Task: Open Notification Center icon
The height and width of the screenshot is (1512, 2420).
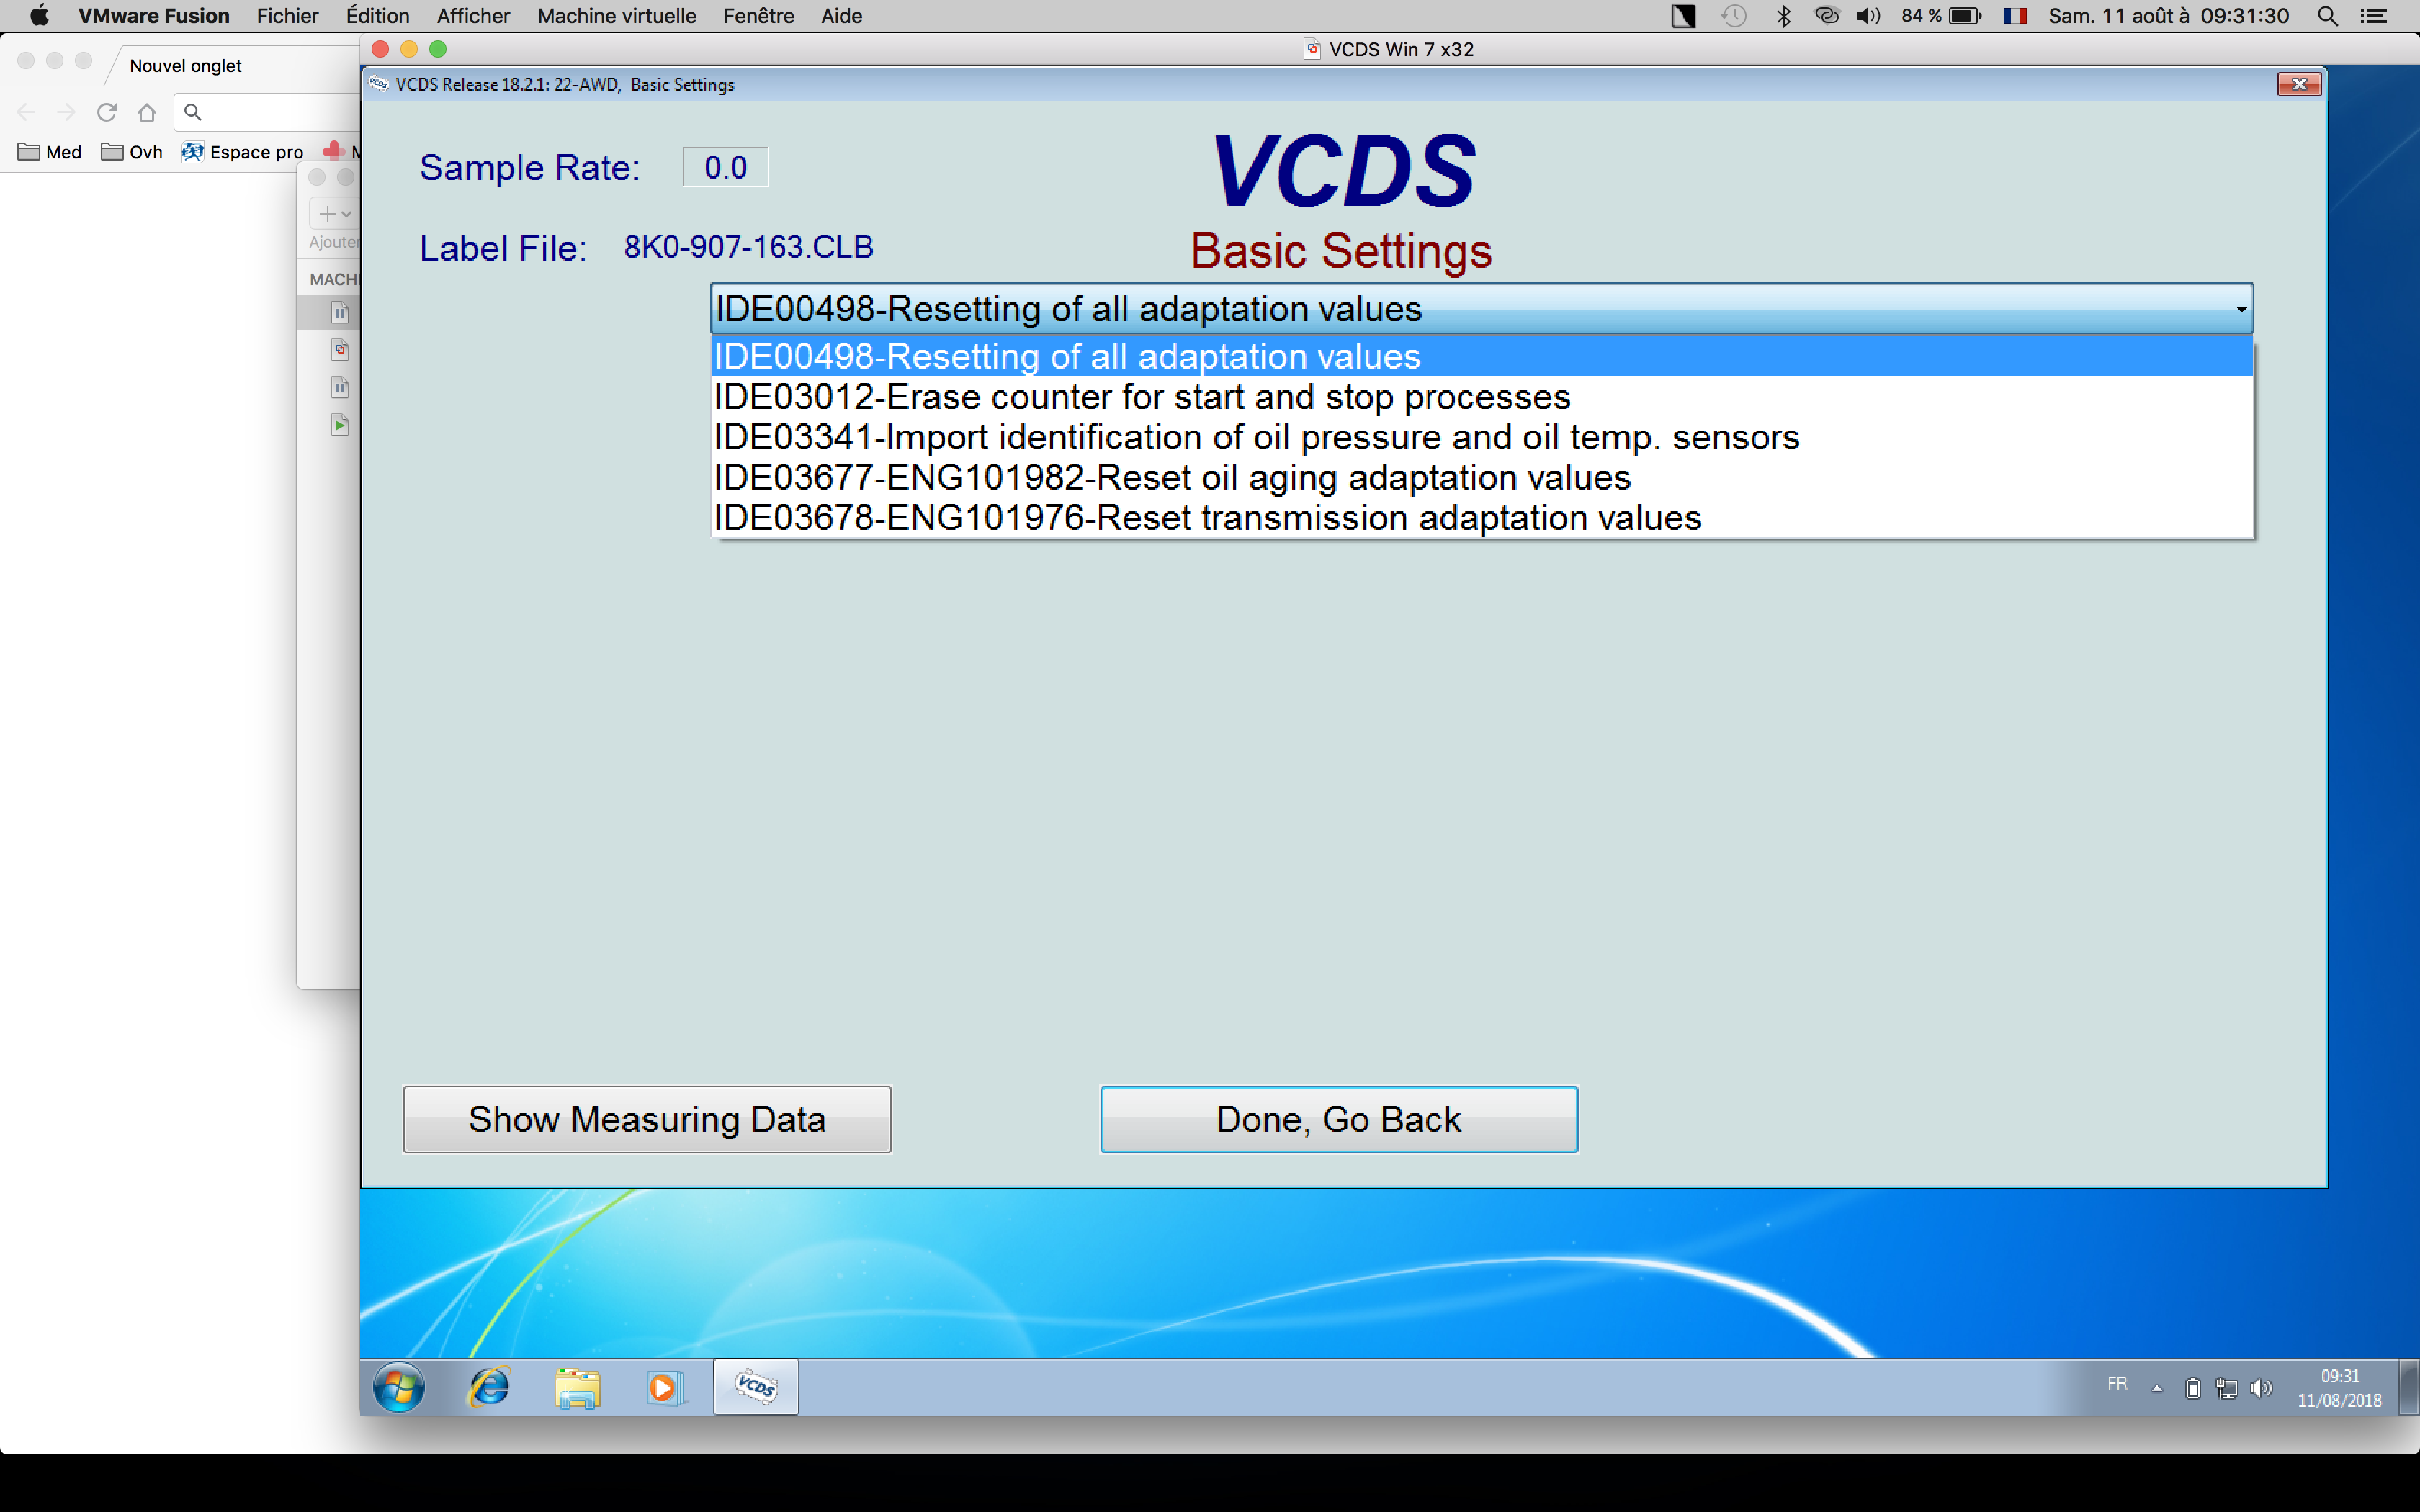Action: [x=2373, y=16]
